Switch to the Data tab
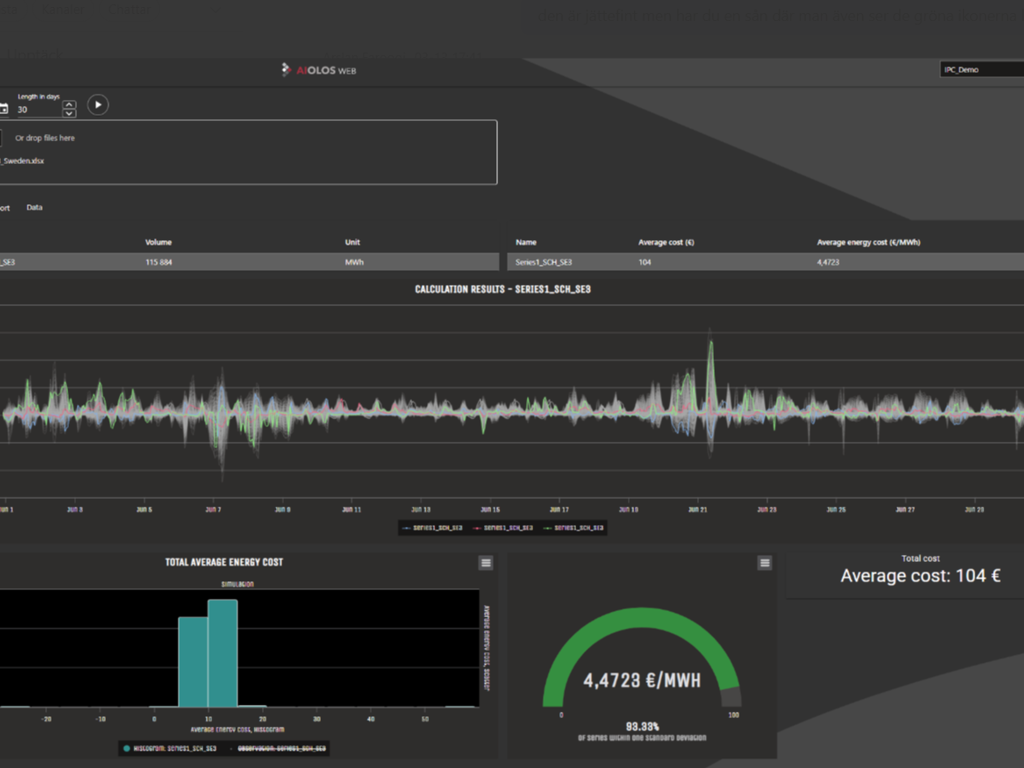The height and width of the screenshot is (768, 1024). (35, 208)
